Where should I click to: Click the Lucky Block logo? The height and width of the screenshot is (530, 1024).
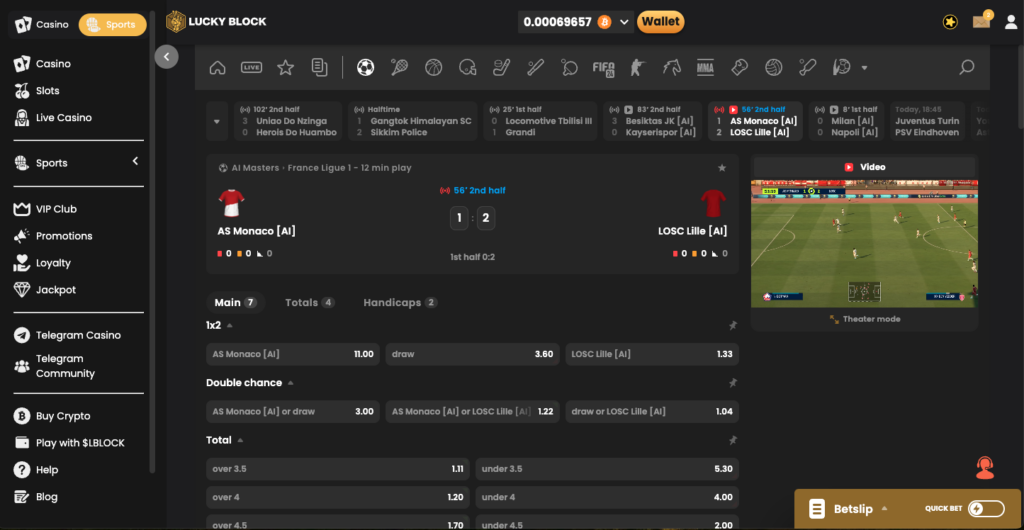[216, 22]
